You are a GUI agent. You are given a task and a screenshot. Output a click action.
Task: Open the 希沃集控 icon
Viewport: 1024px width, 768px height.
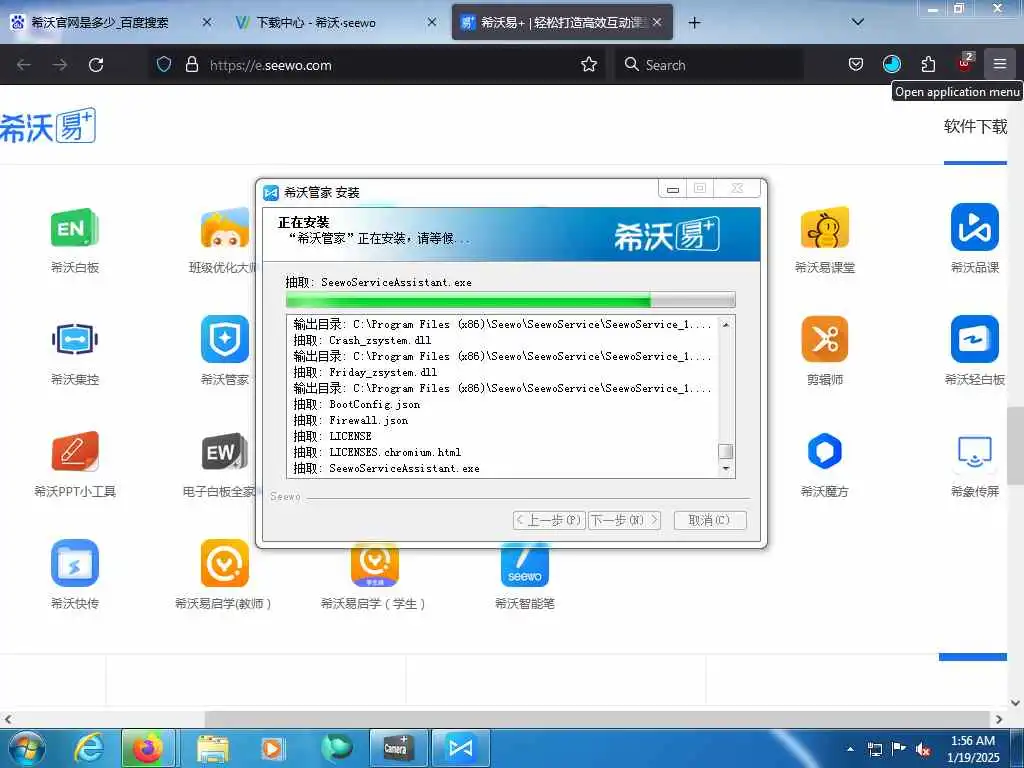[74, 339]
